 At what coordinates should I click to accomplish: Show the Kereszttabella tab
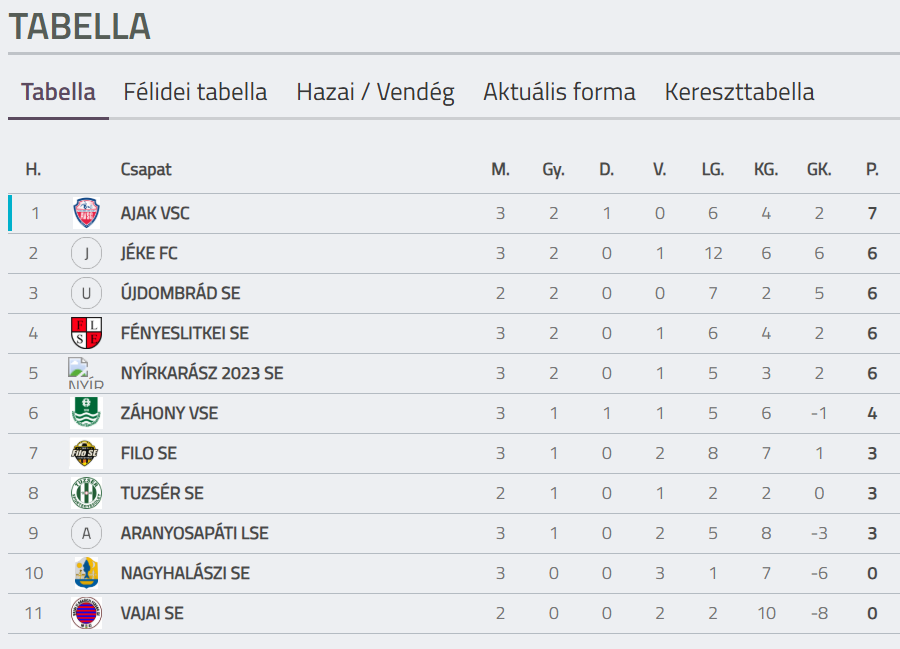click(739, 92)
